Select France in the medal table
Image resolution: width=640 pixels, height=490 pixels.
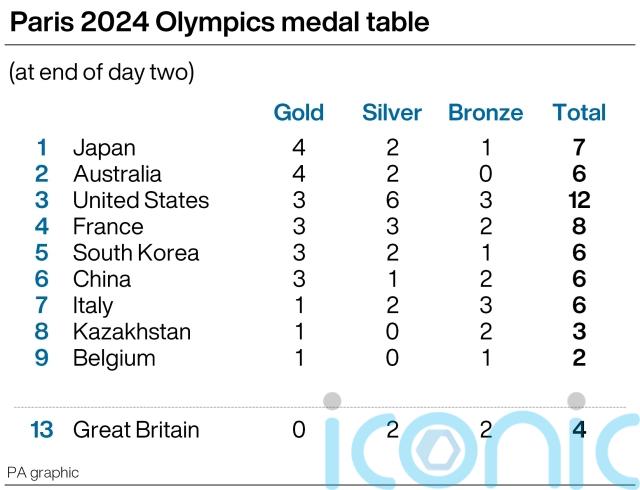click(x=108, y=226)
